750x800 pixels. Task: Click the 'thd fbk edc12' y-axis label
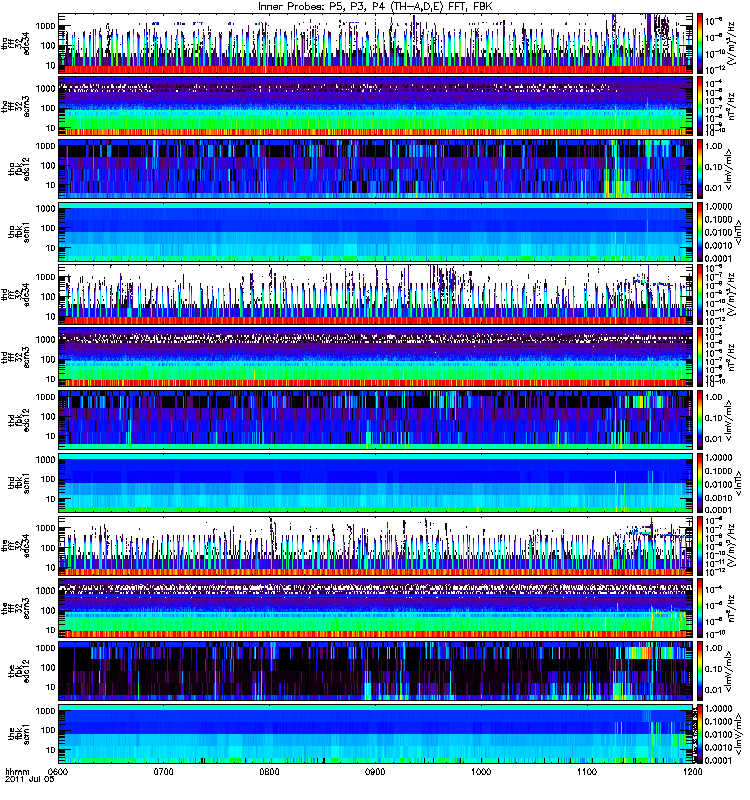[x=19, y=420]
